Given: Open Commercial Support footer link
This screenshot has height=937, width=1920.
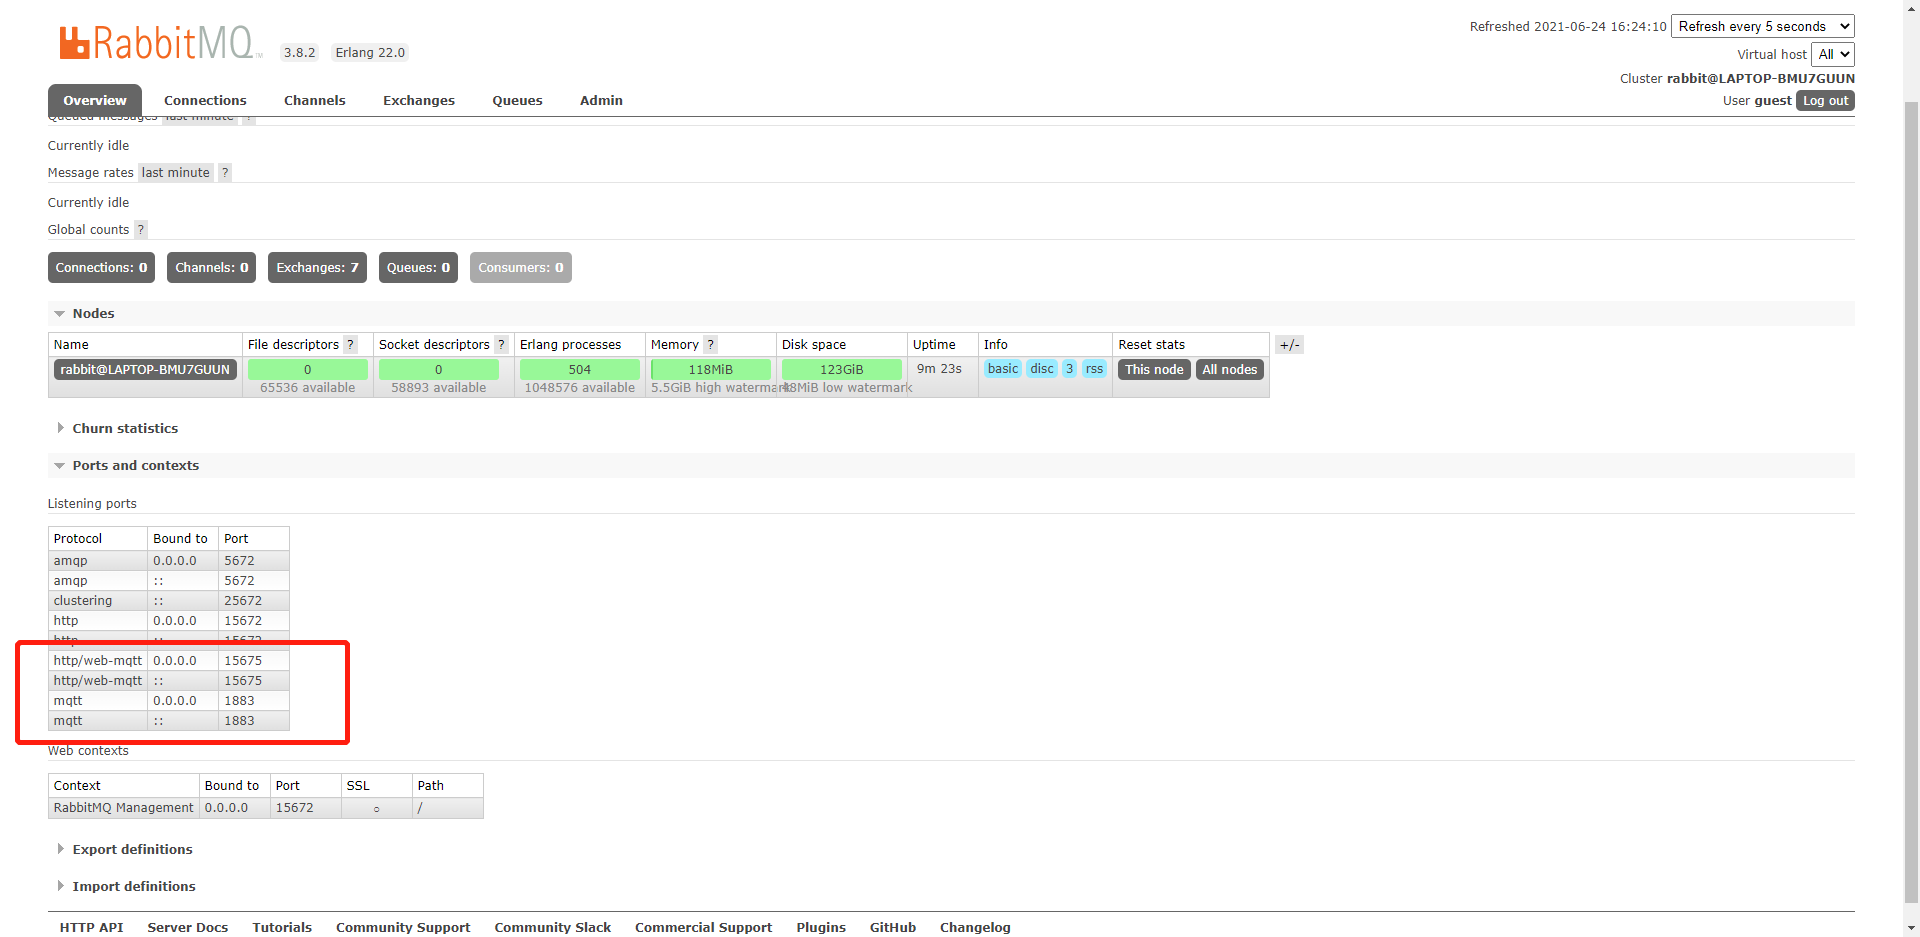Looking at the screenshot, I should coord(704,928).
